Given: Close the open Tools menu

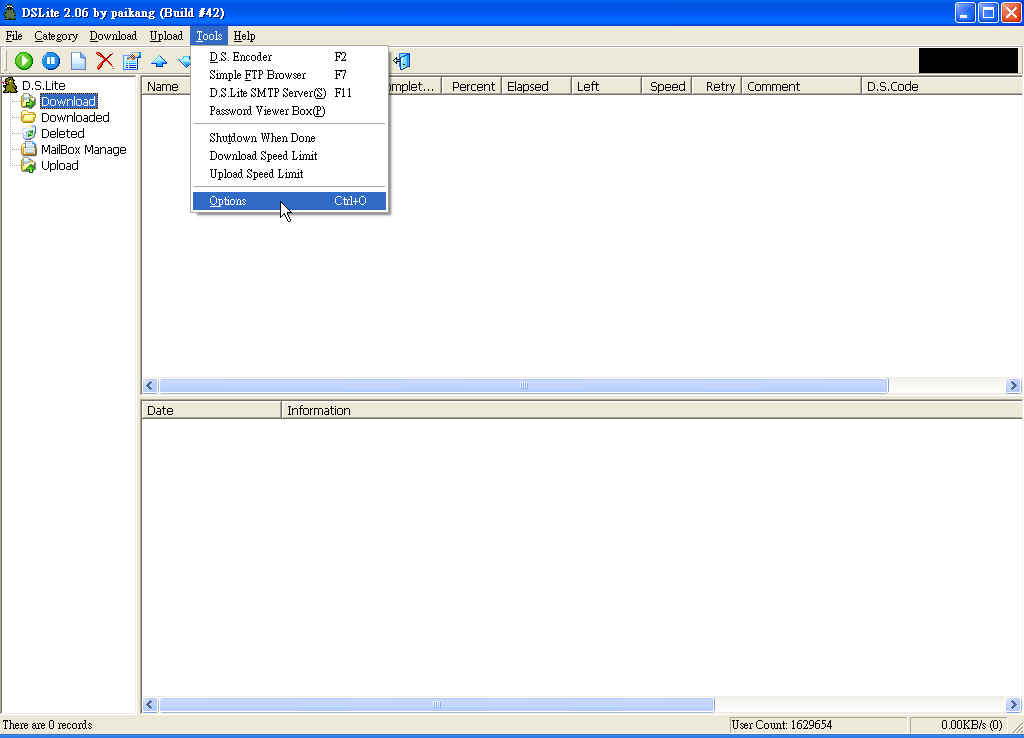Looking at the screenshot, I should (209, 36).
